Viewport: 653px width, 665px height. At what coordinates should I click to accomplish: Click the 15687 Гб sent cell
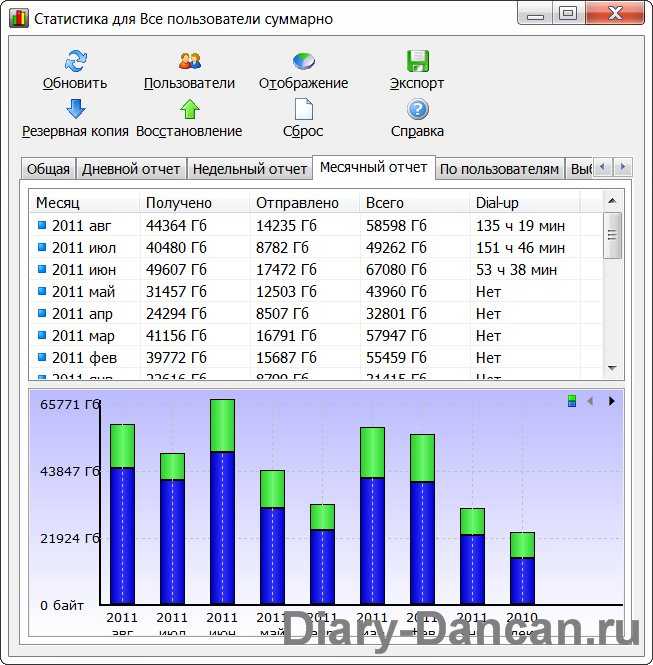click(286, 358)
